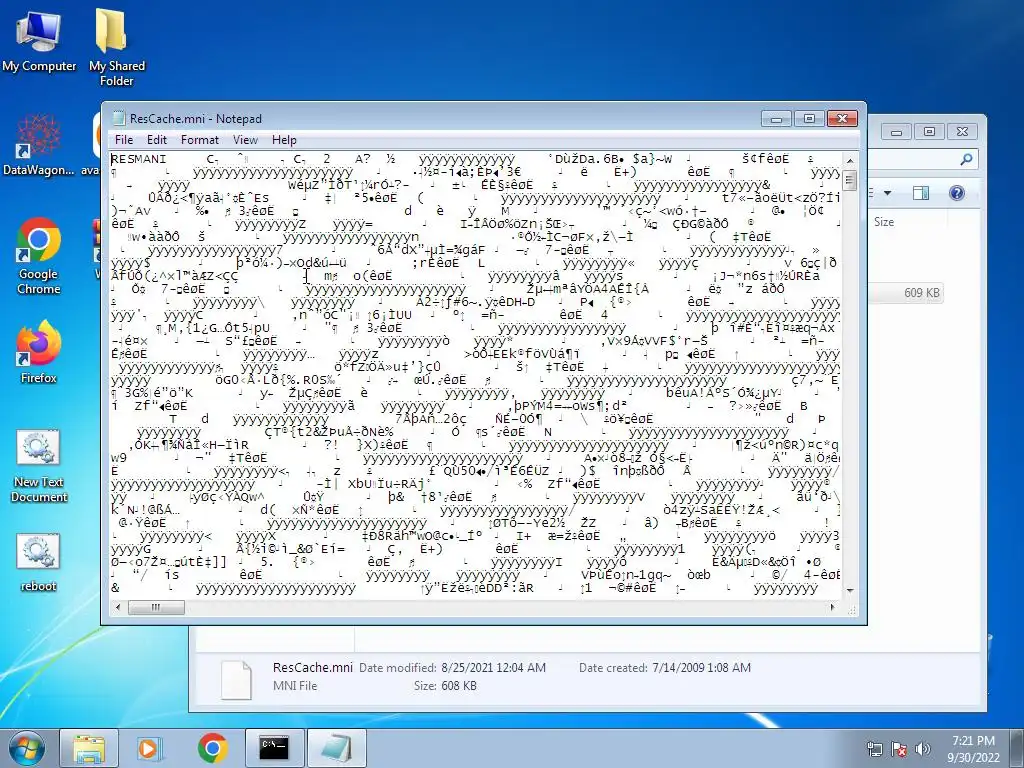Click the network tray icon

click(875, 749)
